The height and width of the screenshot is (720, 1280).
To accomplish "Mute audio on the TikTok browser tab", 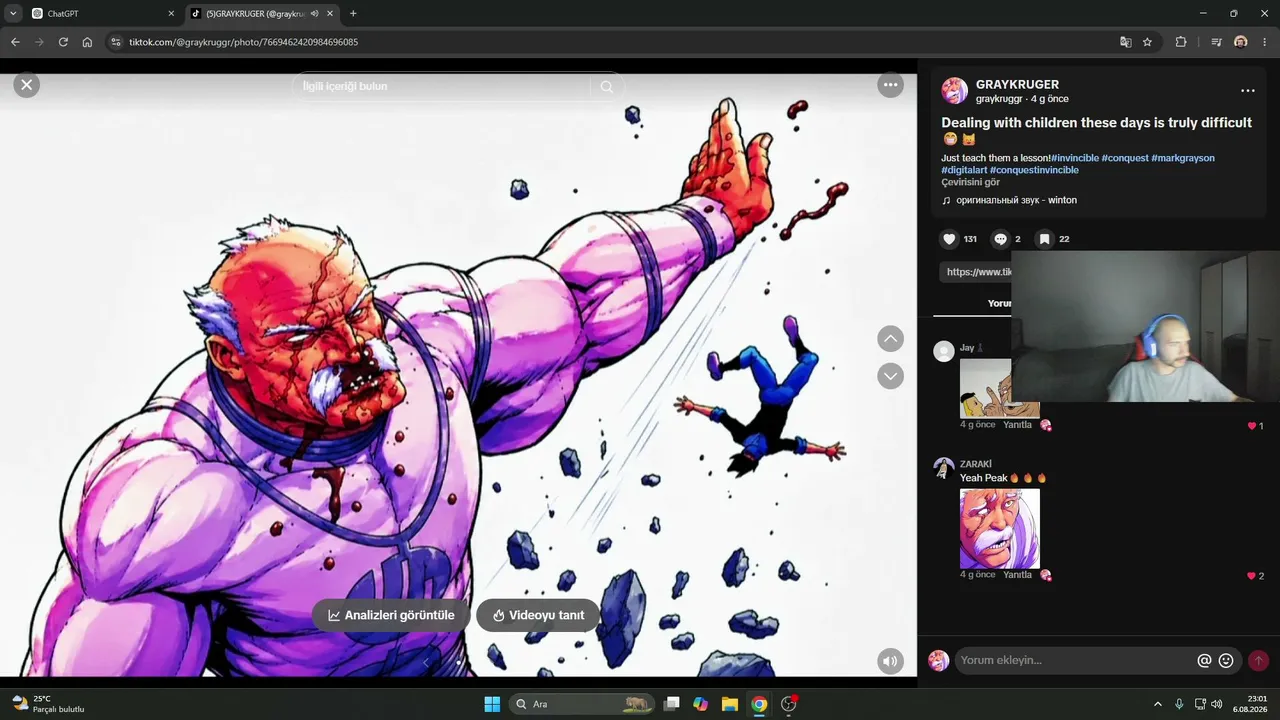I will (x=314, y=14).
